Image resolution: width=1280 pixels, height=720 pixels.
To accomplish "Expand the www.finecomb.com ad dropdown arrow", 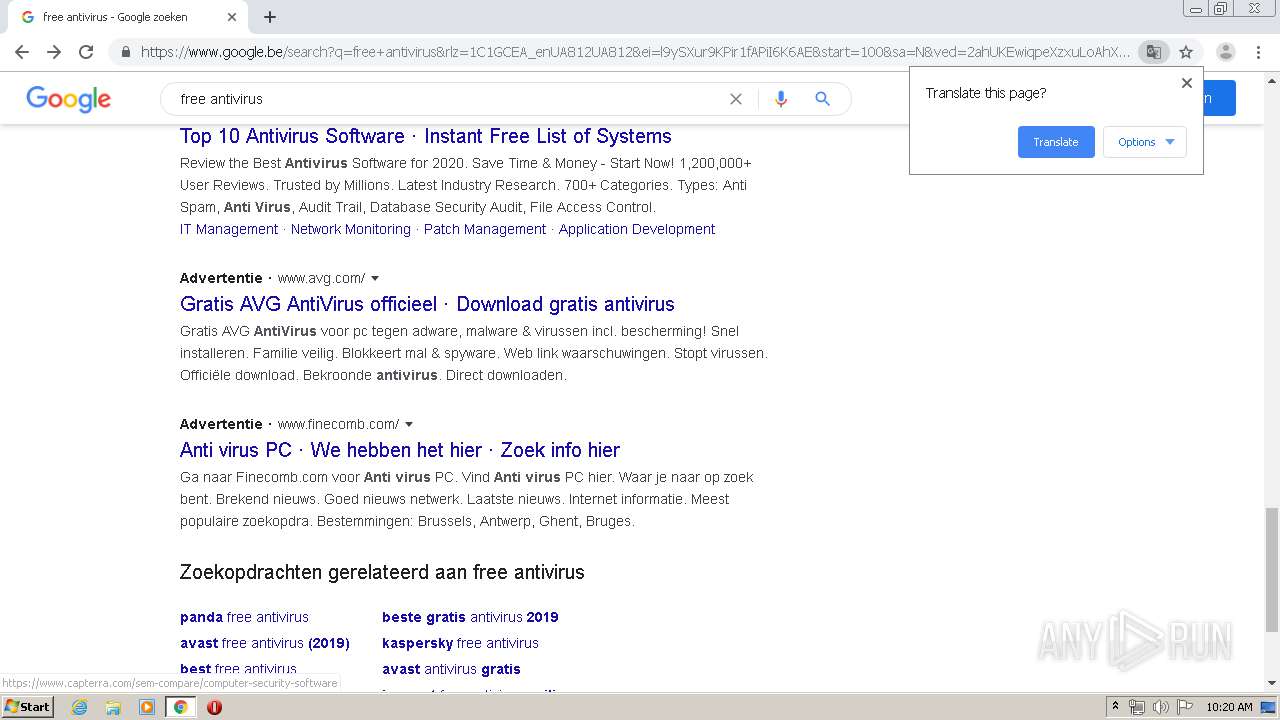I will (409, 424).
